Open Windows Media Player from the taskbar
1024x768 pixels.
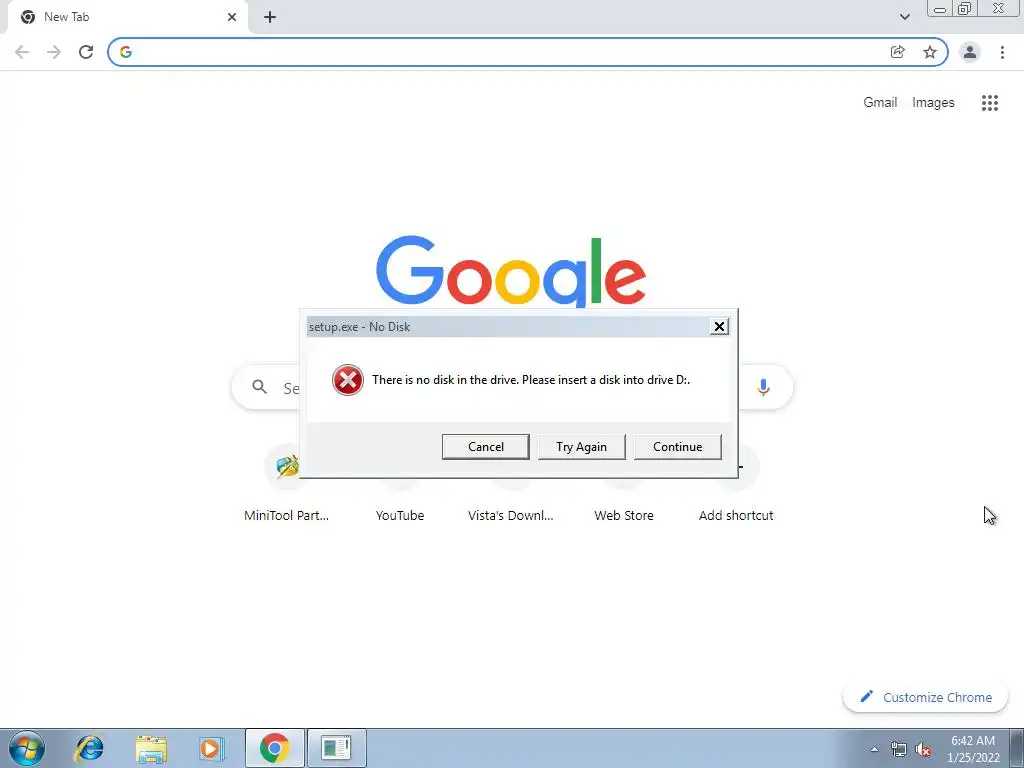(212, 748)
